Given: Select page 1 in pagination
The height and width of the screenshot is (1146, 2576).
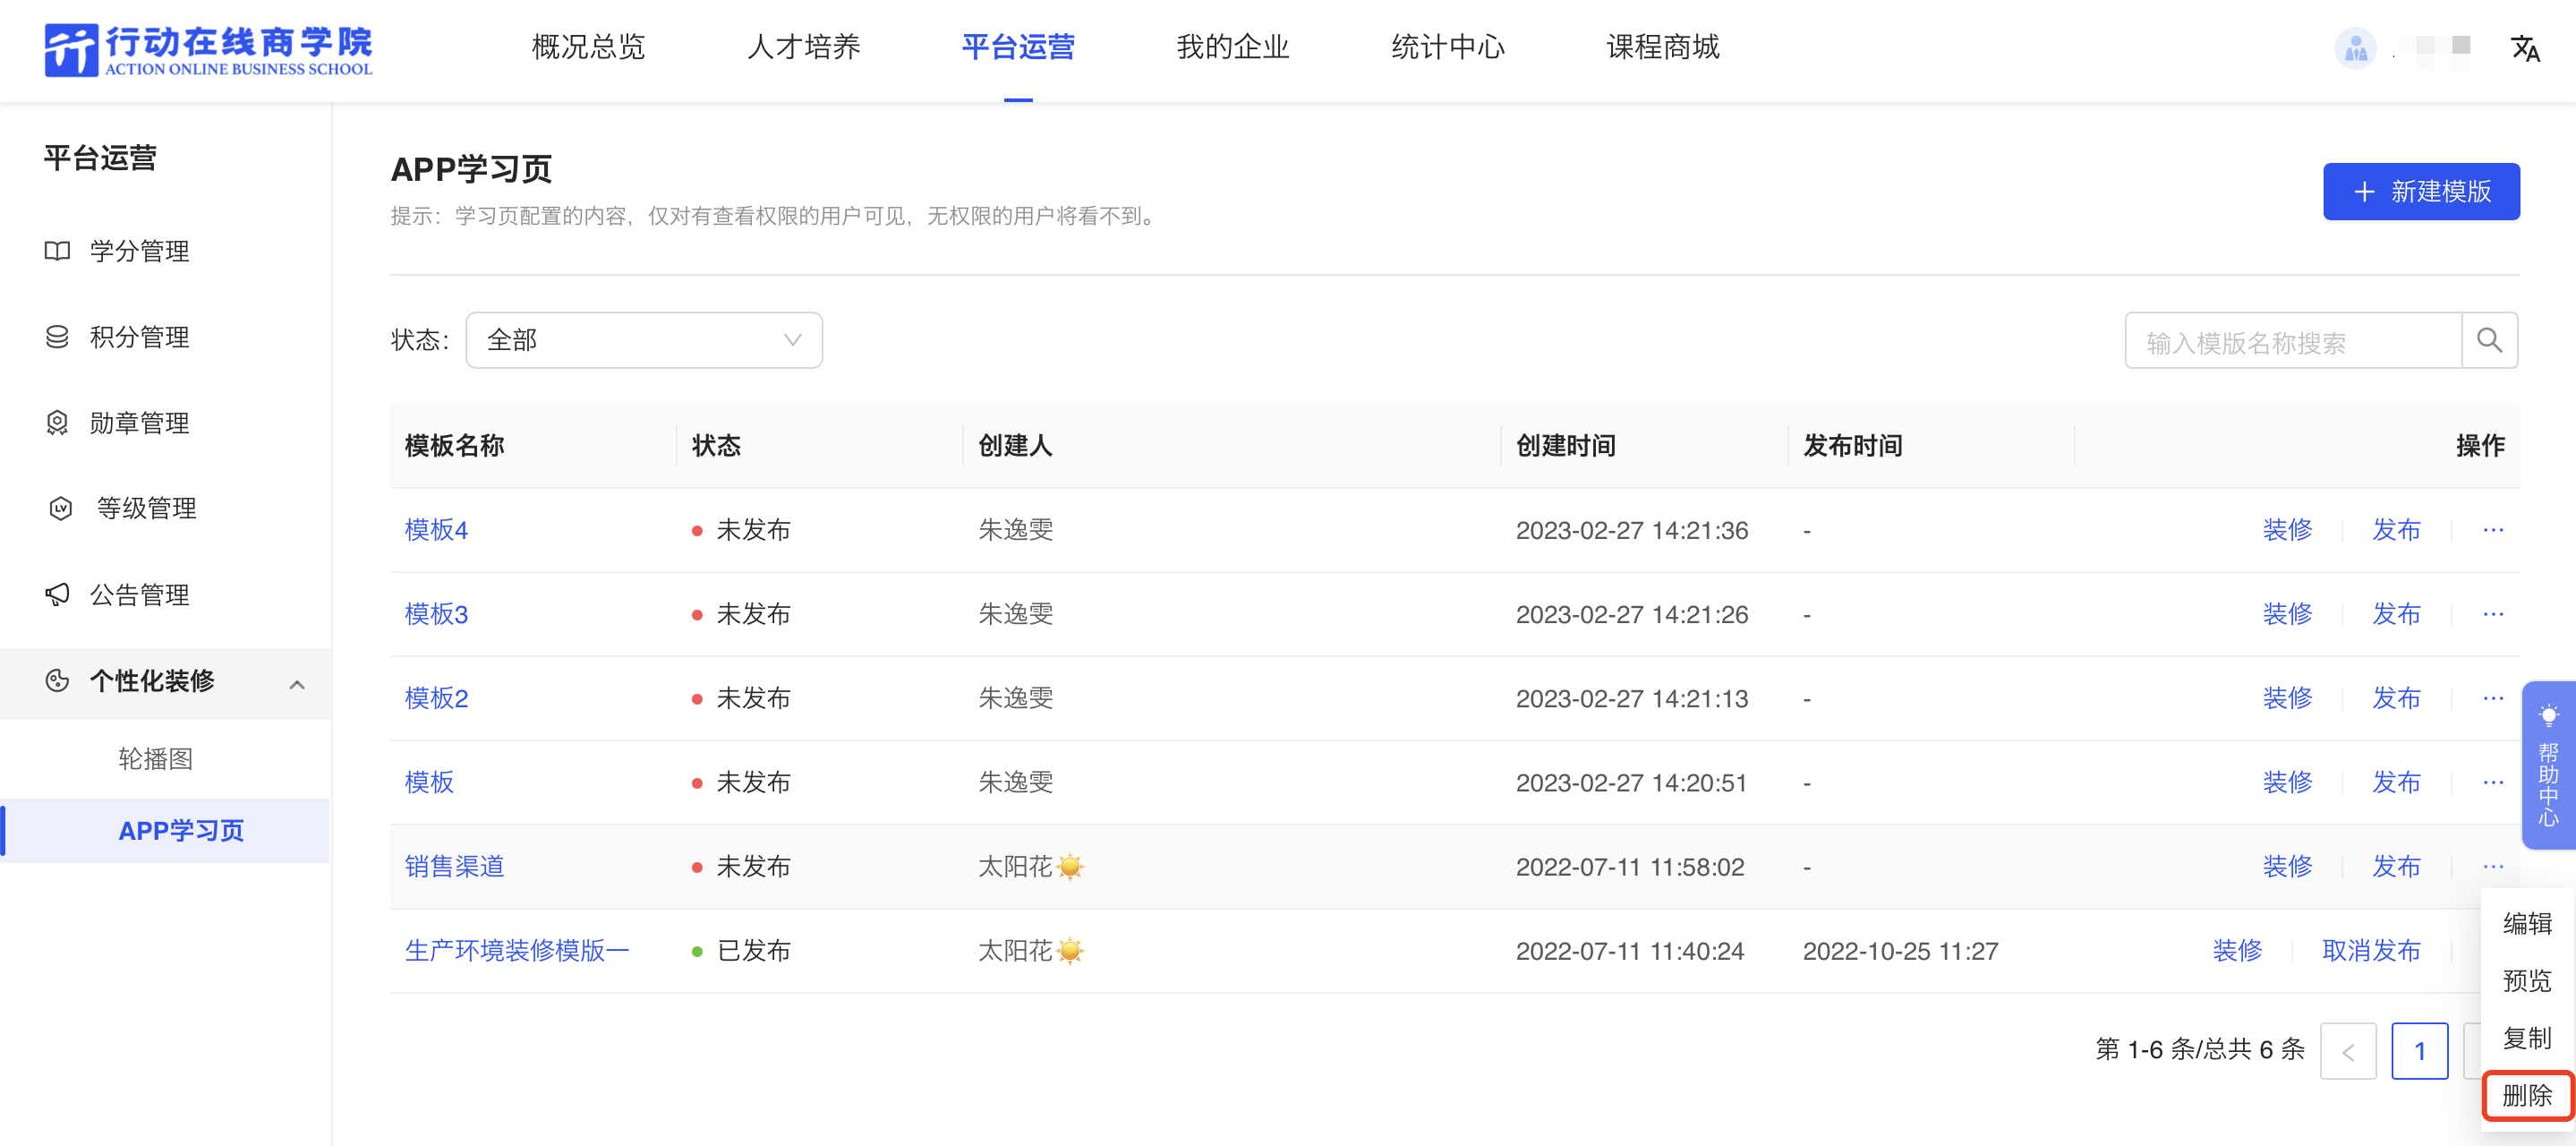Looking at the screenshot, I should click(x=2419, y=1051).
